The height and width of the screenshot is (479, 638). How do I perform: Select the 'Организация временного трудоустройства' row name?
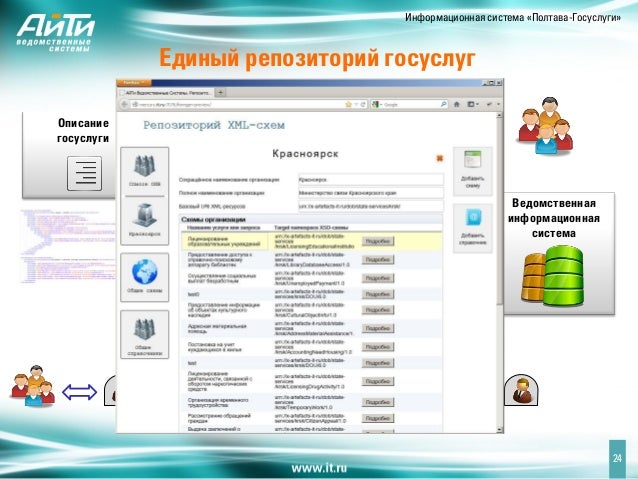tap(218, 402)
